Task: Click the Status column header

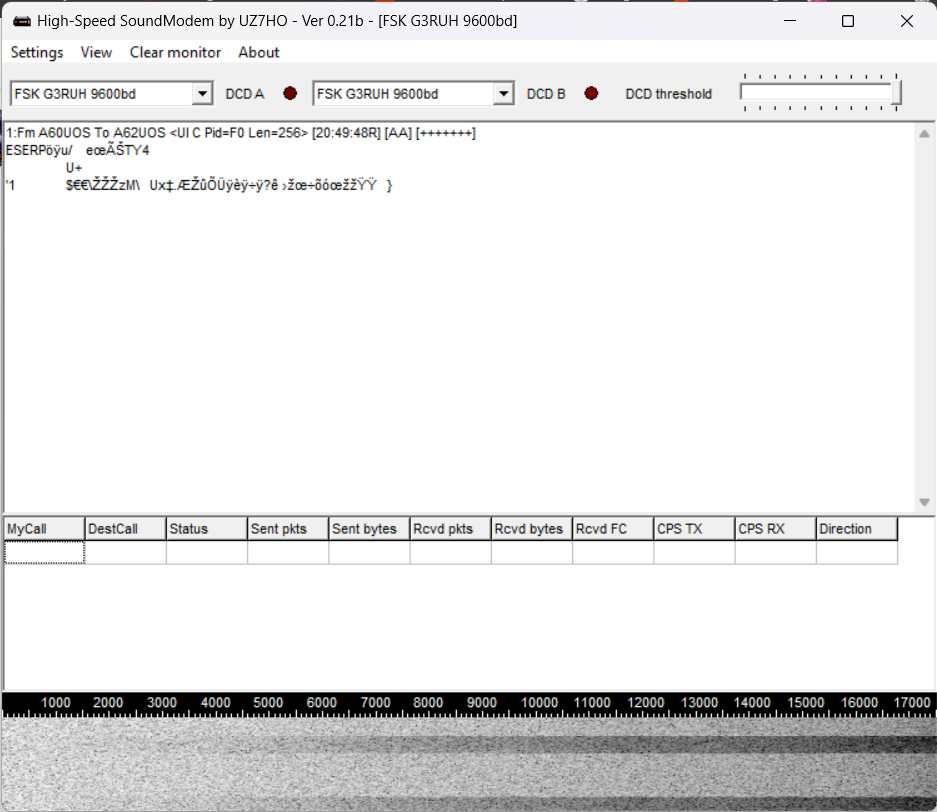Action: point(207,529)
